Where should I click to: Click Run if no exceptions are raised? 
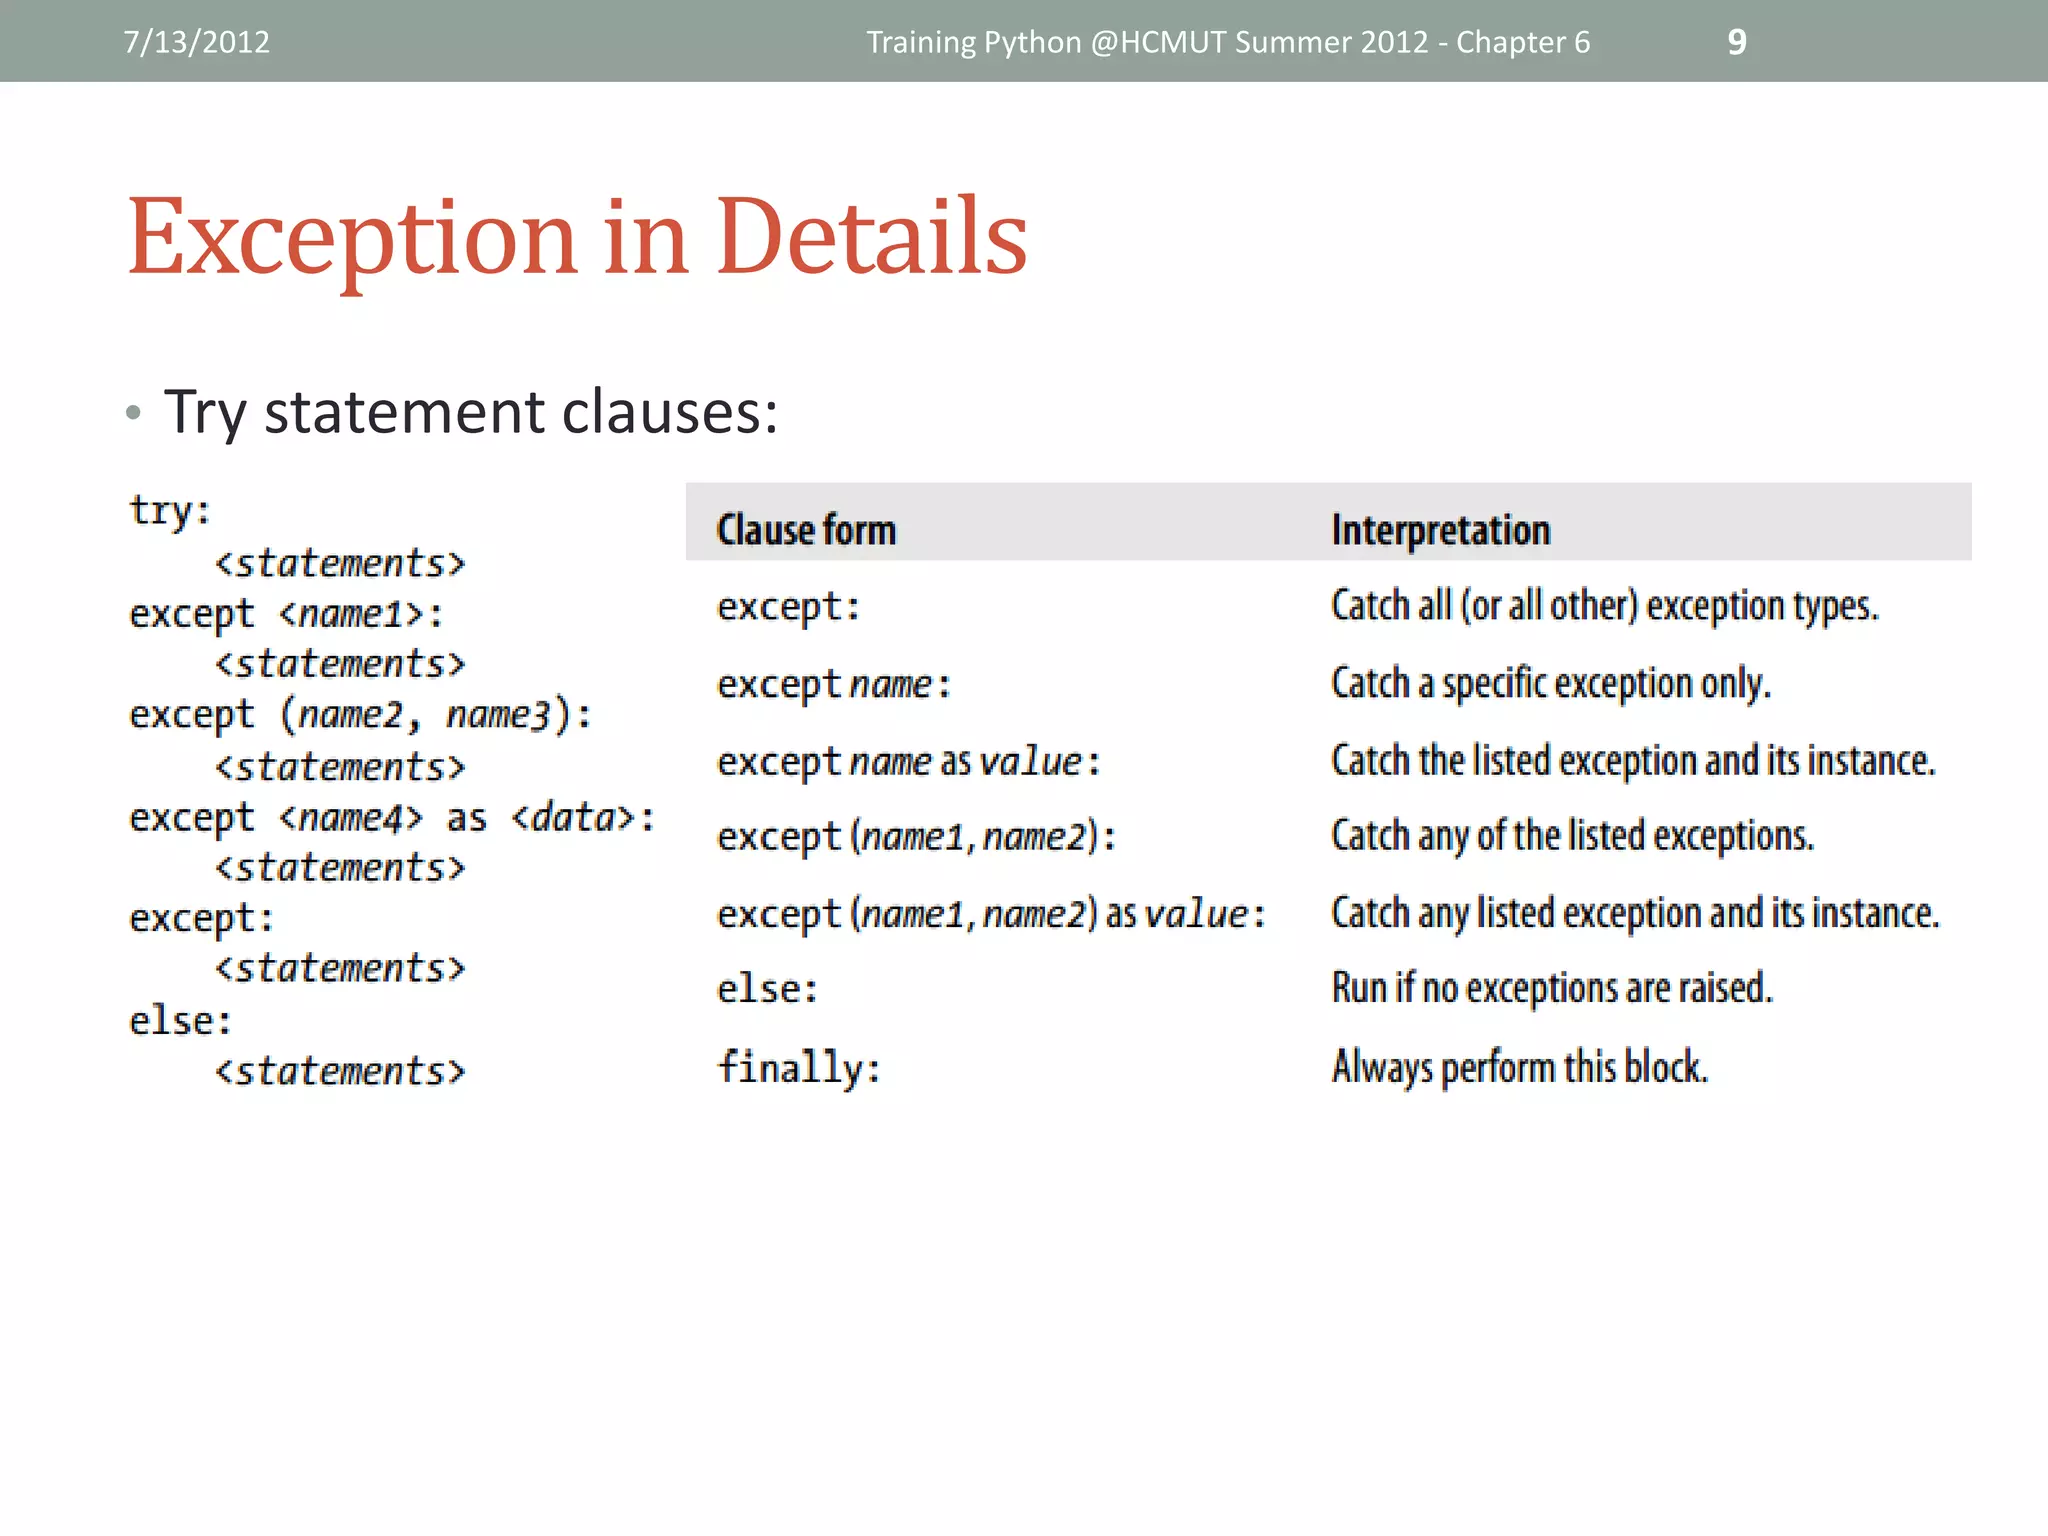(x=1552, y=988)
